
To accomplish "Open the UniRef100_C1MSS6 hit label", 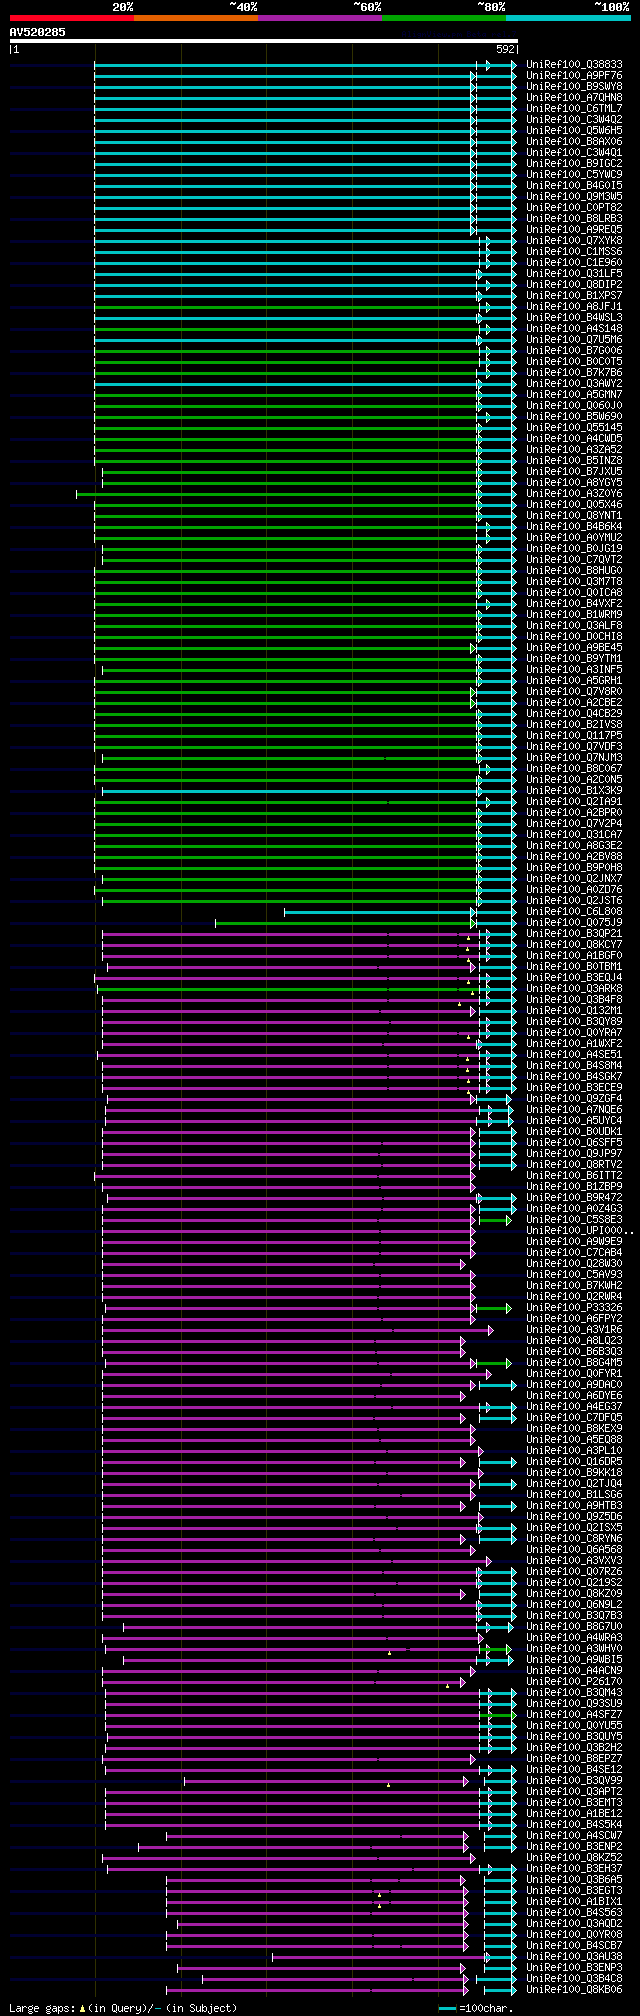I will click(575, 252).
